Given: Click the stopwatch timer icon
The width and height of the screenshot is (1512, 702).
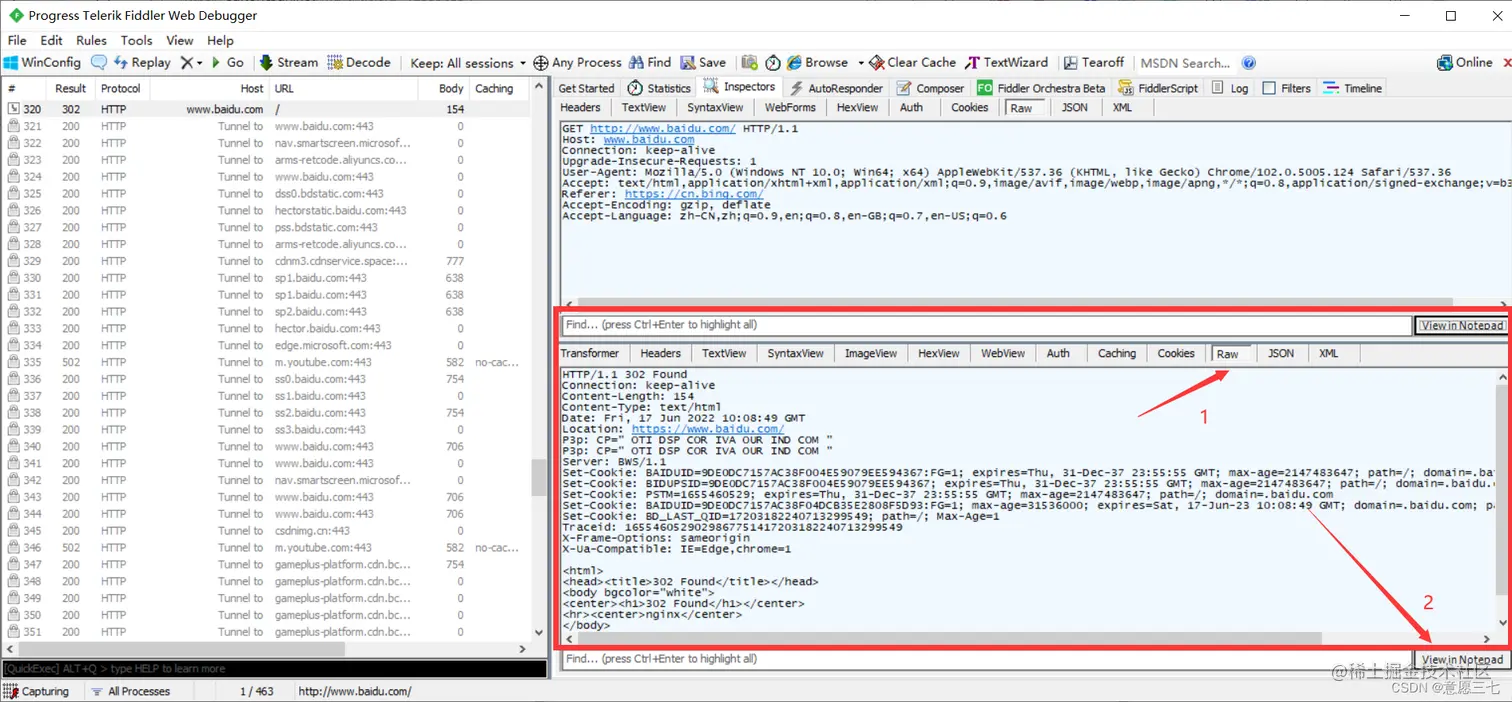Looking at the screenshot, I should click(773, 62).
